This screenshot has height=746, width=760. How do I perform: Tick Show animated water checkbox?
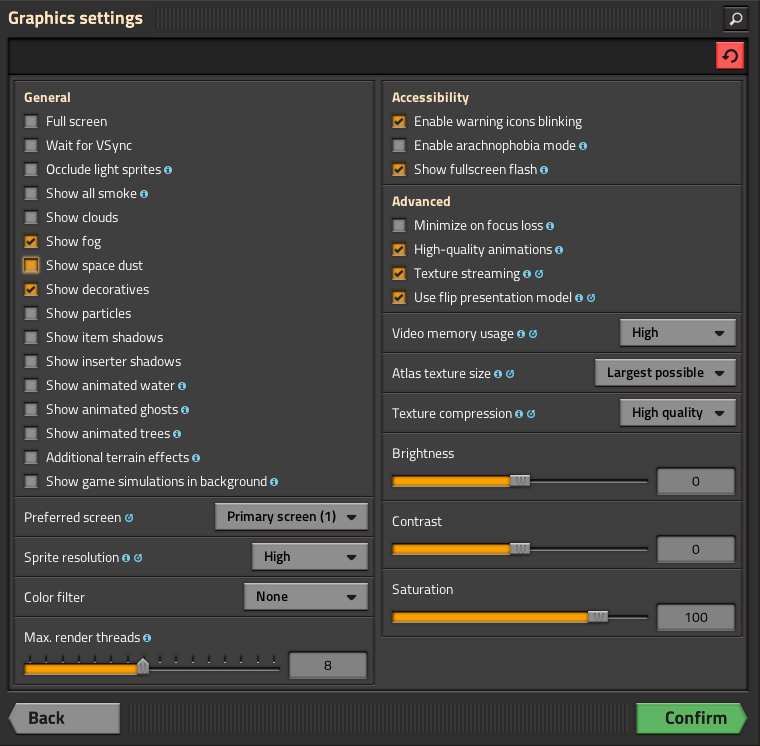click(x=31, y=385)
